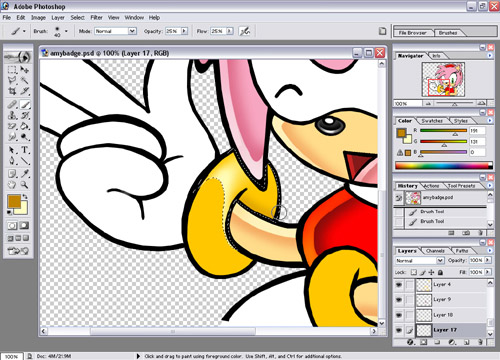Open the File menu
The height and width of the screenshot is (360, 500).
coord(7,18)
